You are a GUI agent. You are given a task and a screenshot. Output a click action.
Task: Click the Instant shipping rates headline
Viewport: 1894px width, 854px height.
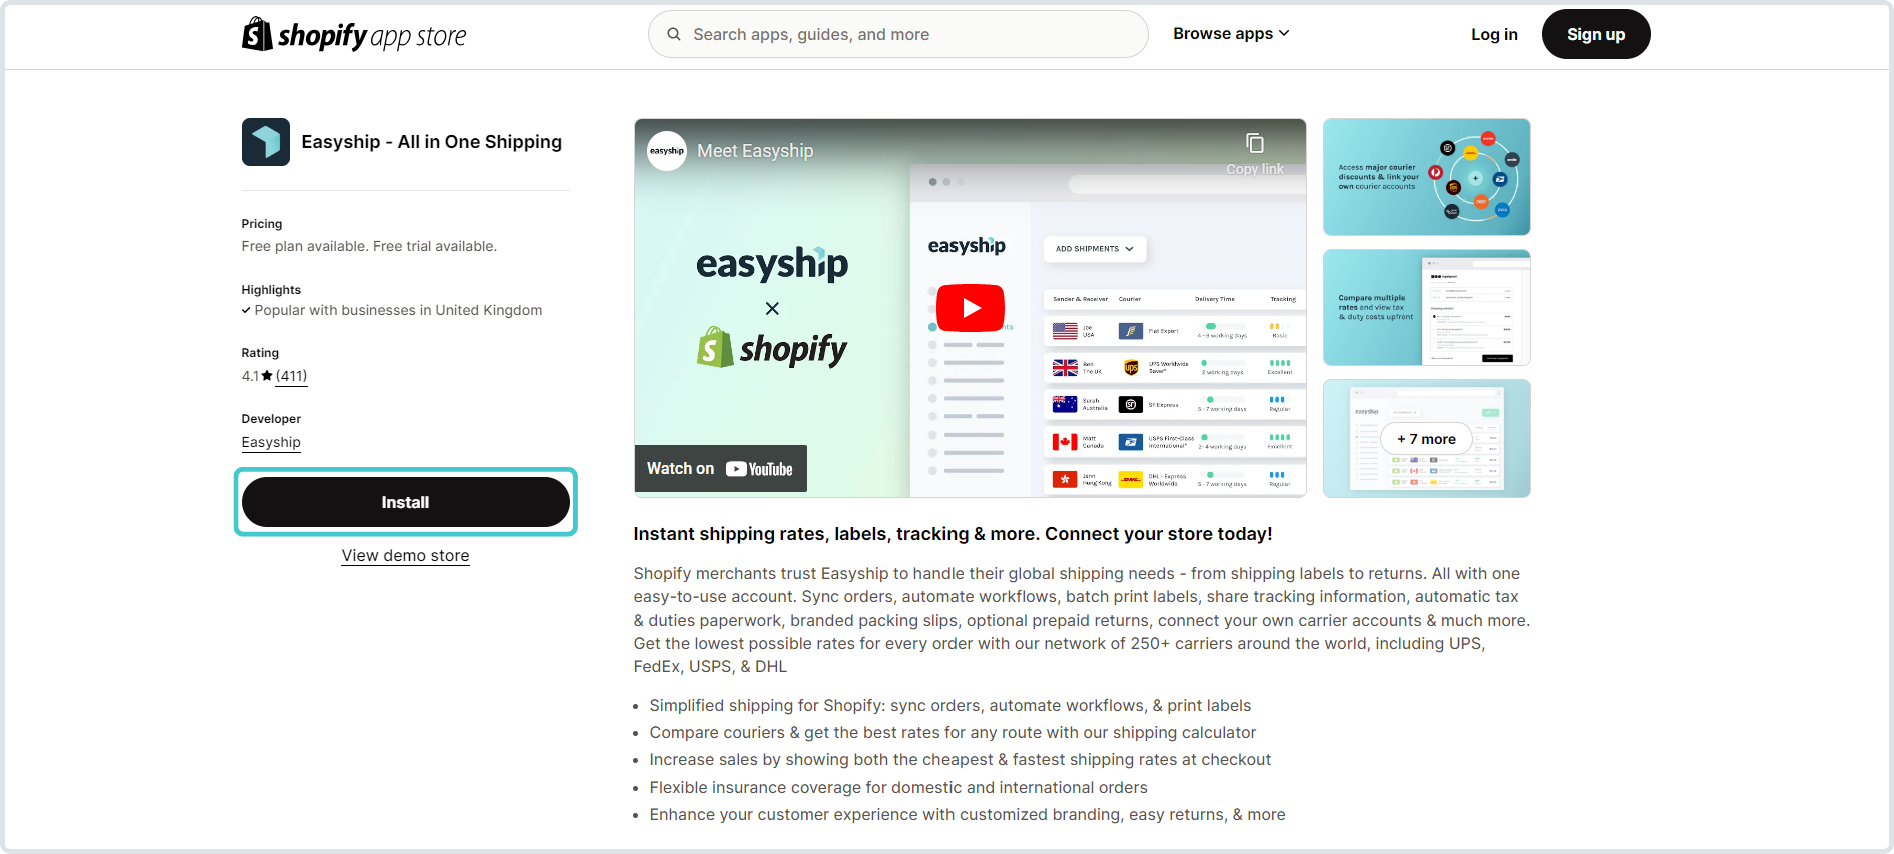[953, 534]
